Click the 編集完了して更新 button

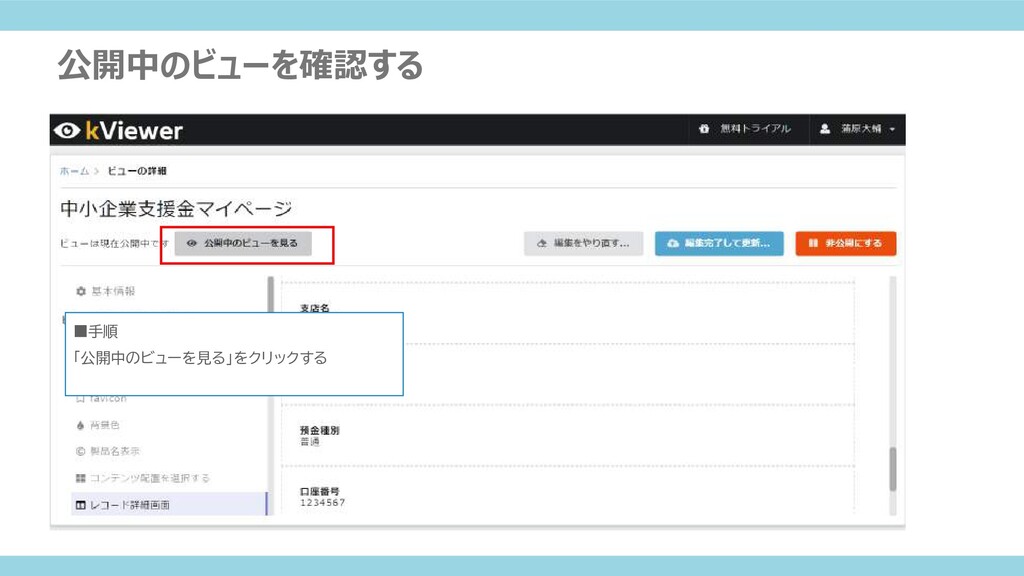click(719, 243)
